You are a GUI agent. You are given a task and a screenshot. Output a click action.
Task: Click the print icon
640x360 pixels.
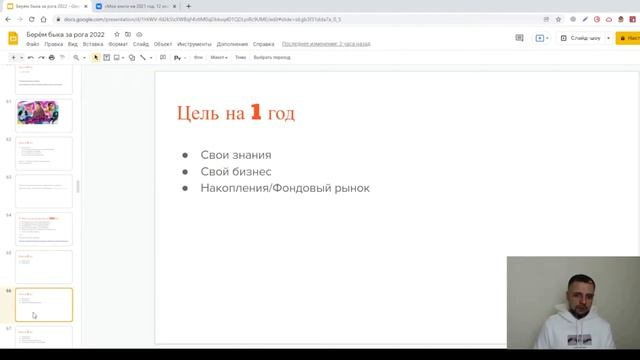[52, 58]
